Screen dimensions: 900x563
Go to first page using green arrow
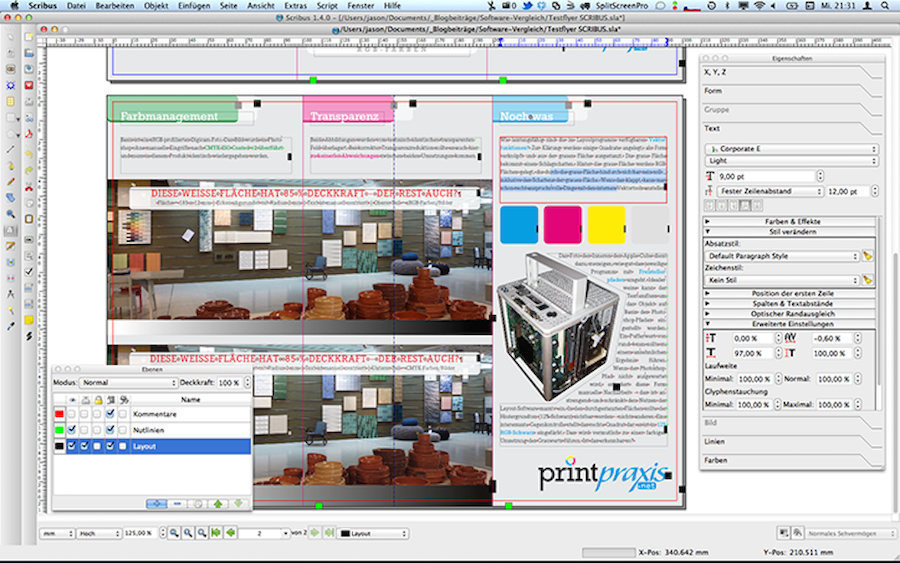tap(216, 534)
